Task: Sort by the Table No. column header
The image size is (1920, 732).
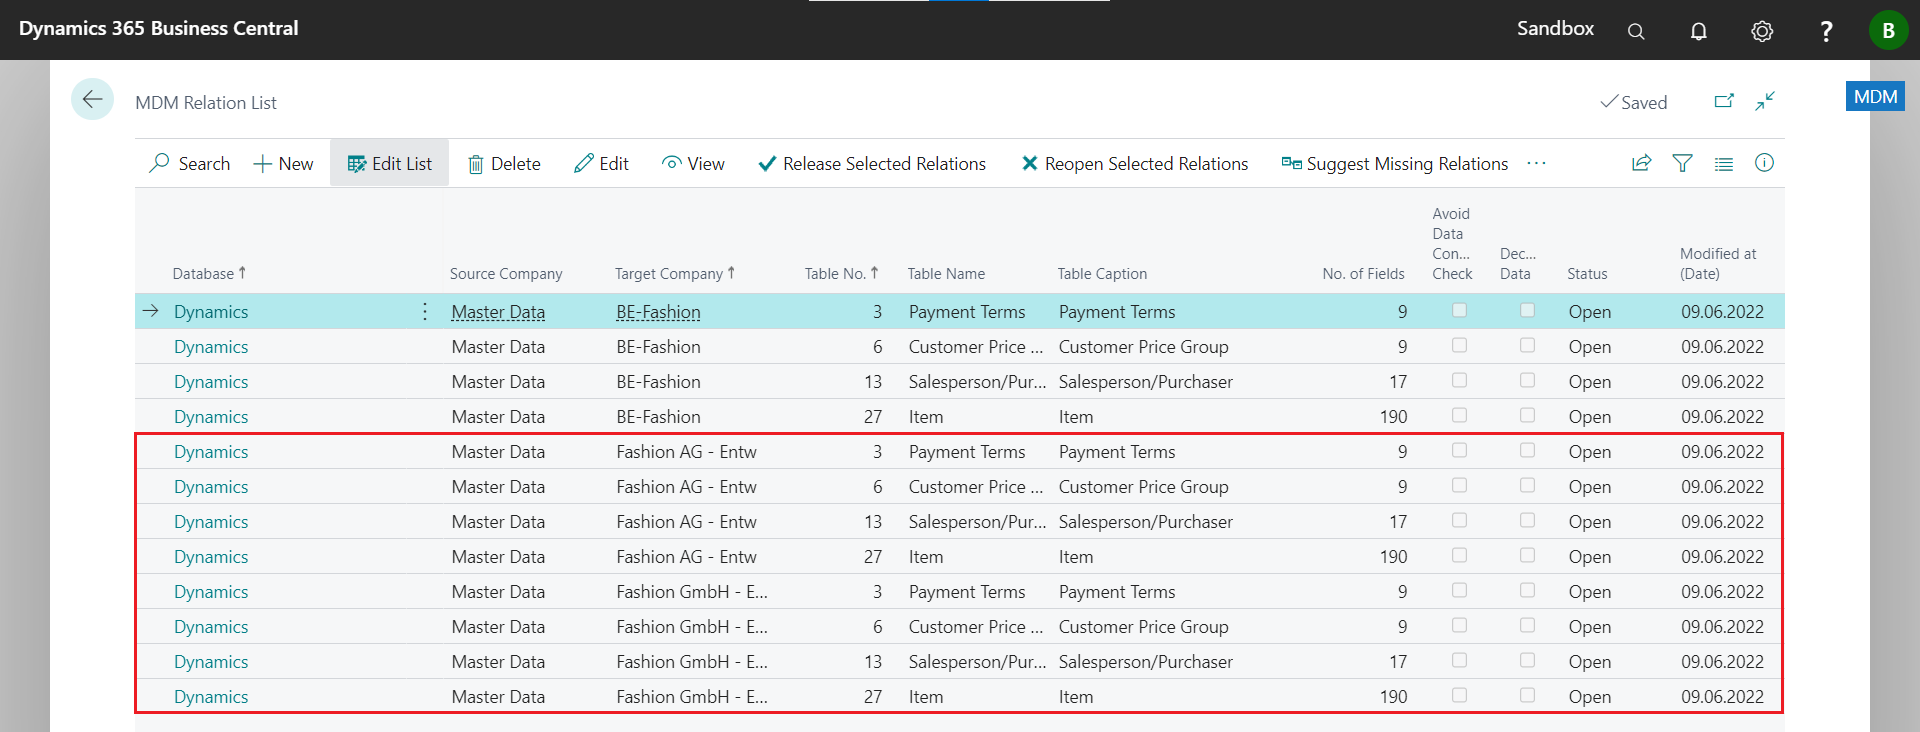Action: click(x=842, y=273)
